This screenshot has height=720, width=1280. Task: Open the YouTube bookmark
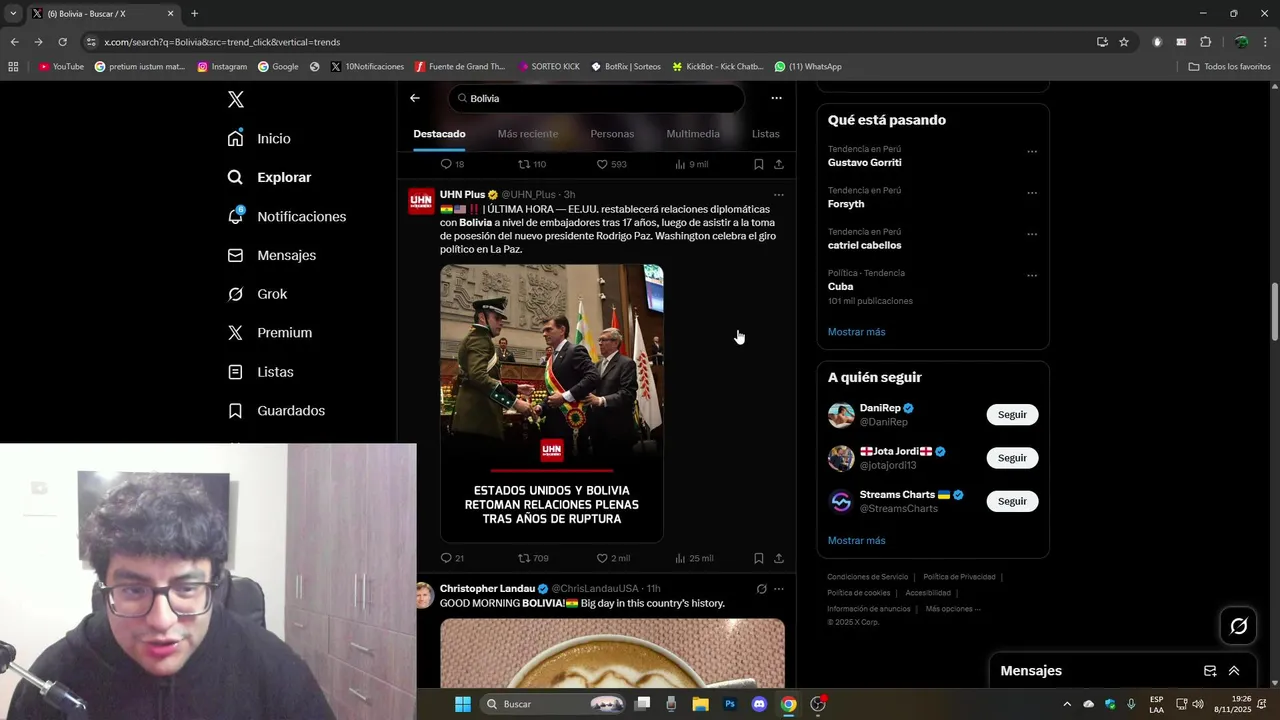(61, 67)
